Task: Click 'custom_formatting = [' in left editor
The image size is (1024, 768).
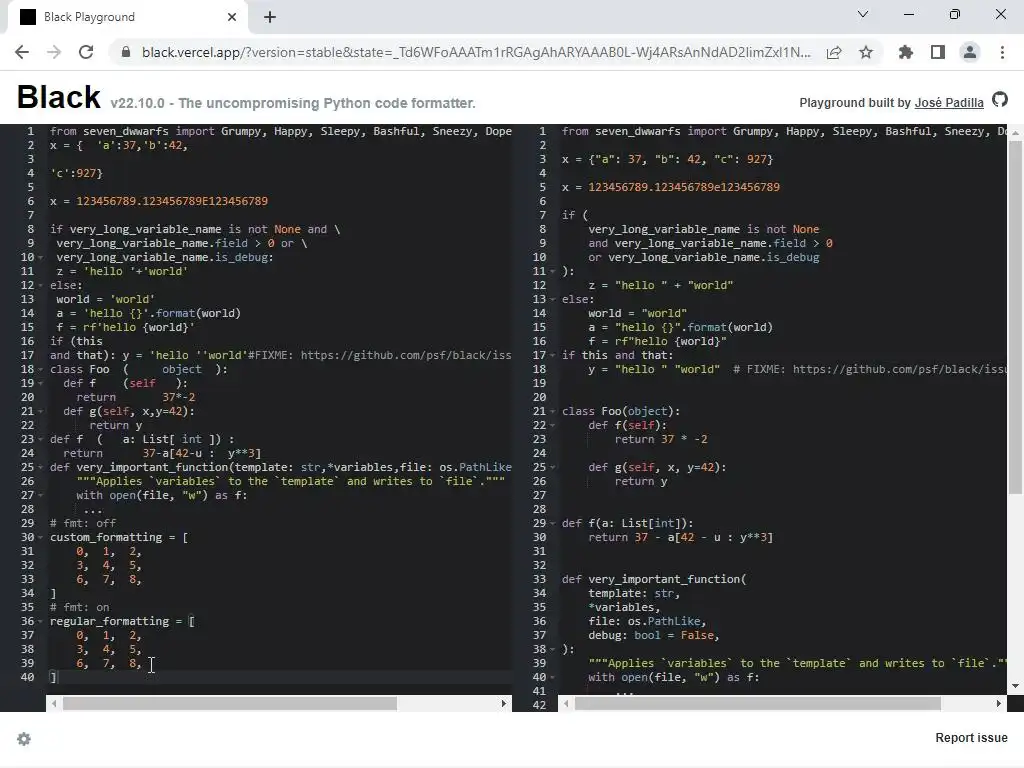Action: click(x=119, y=537)
